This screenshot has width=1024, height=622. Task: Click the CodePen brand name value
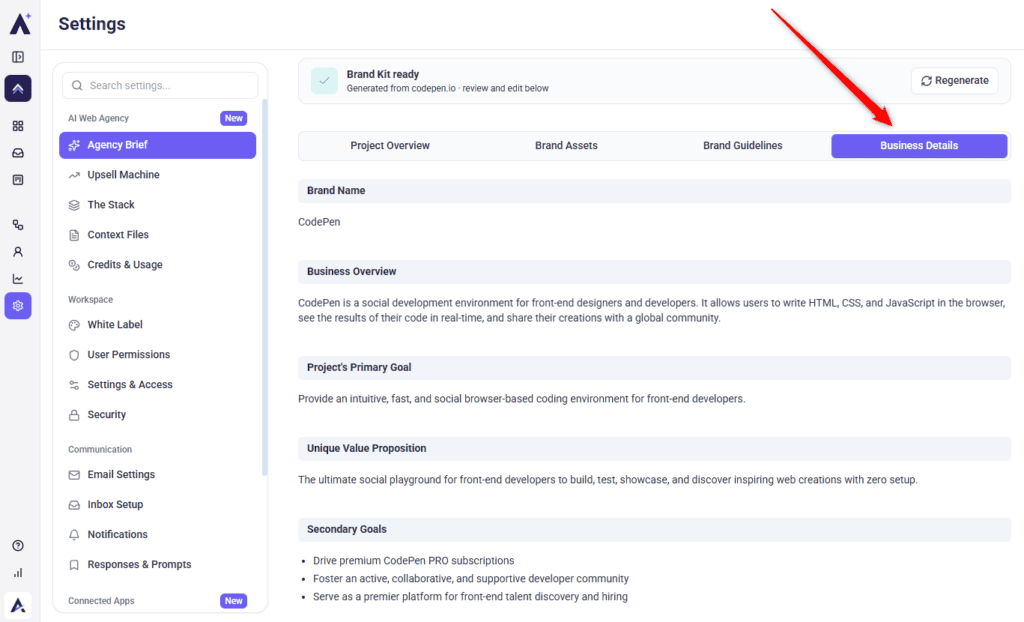click(319, 222)
